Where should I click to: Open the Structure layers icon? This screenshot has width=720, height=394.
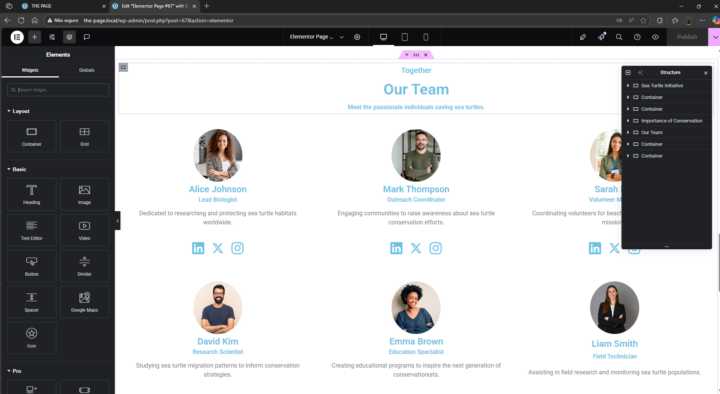pos(69,37)
